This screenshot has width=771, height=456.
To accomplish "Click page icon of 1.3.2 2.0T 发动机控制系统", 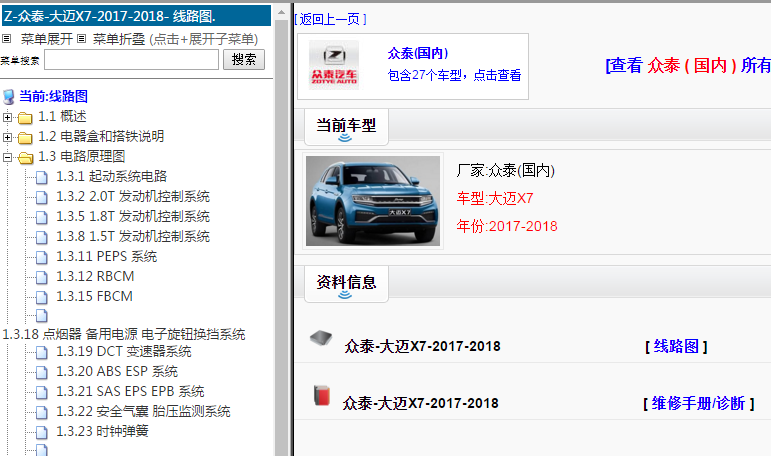I will click(x=42, y=197).
